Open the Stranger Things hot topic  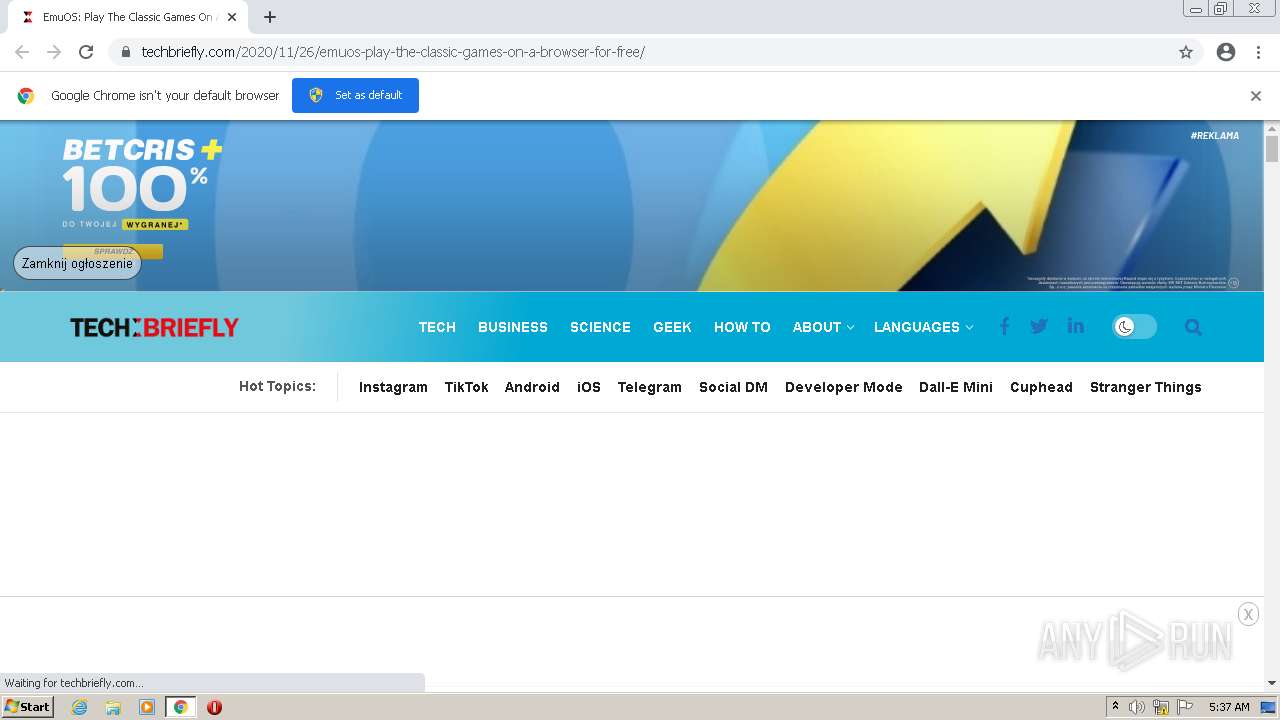tap(1146, 387)
